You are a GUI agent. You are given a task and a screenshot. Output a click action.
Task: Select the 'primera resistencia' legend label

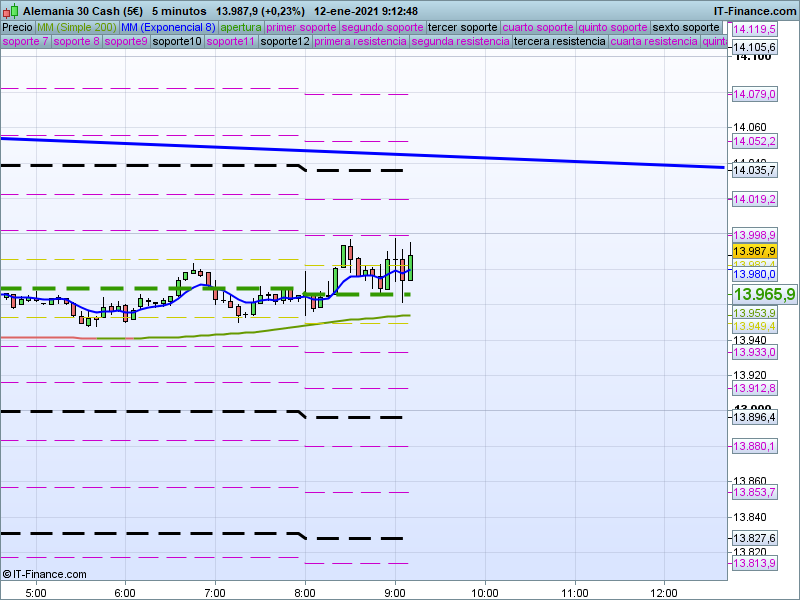359,42
